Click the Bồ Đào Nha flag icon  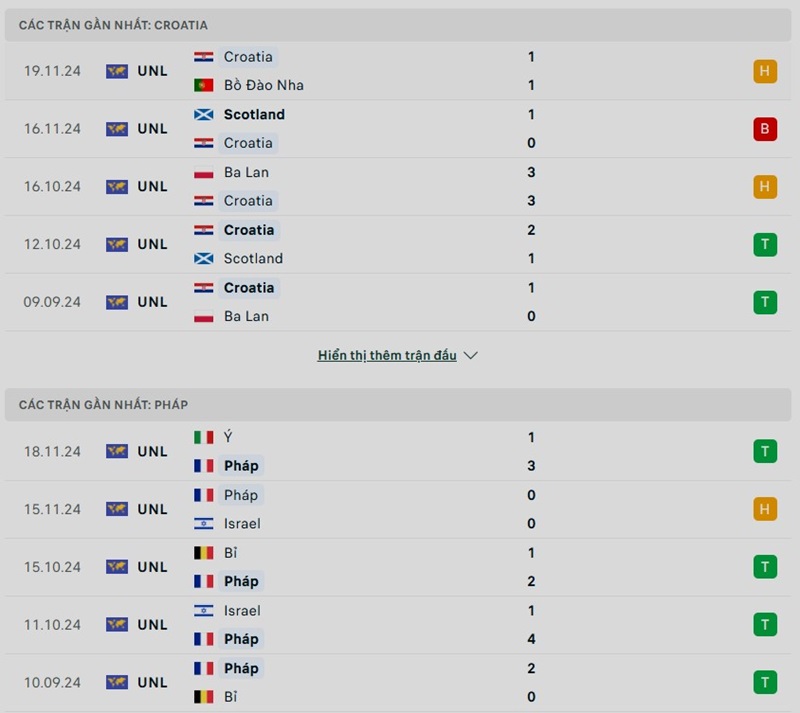204,86
